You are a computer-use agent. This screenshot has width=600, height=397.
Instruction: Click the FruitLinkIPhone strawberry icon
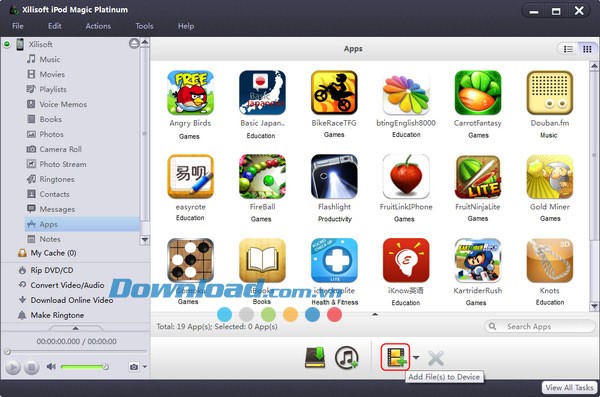click(x=406, y=176)
